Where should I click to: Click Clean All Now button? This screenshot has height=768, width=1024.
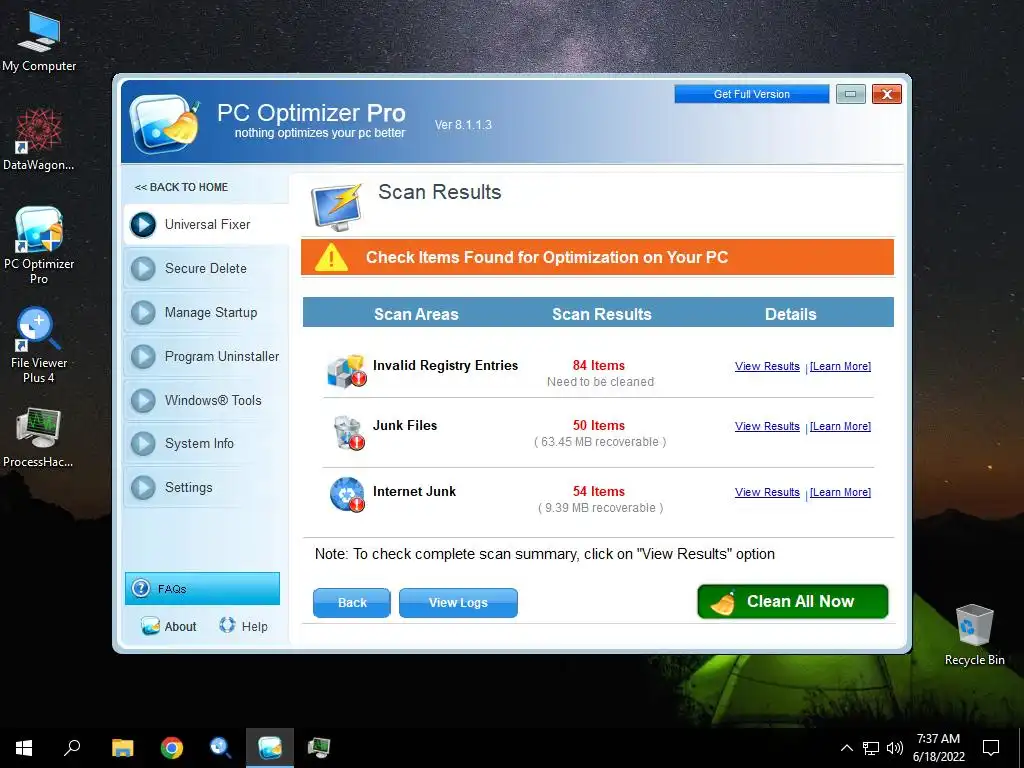click(793, 601)
